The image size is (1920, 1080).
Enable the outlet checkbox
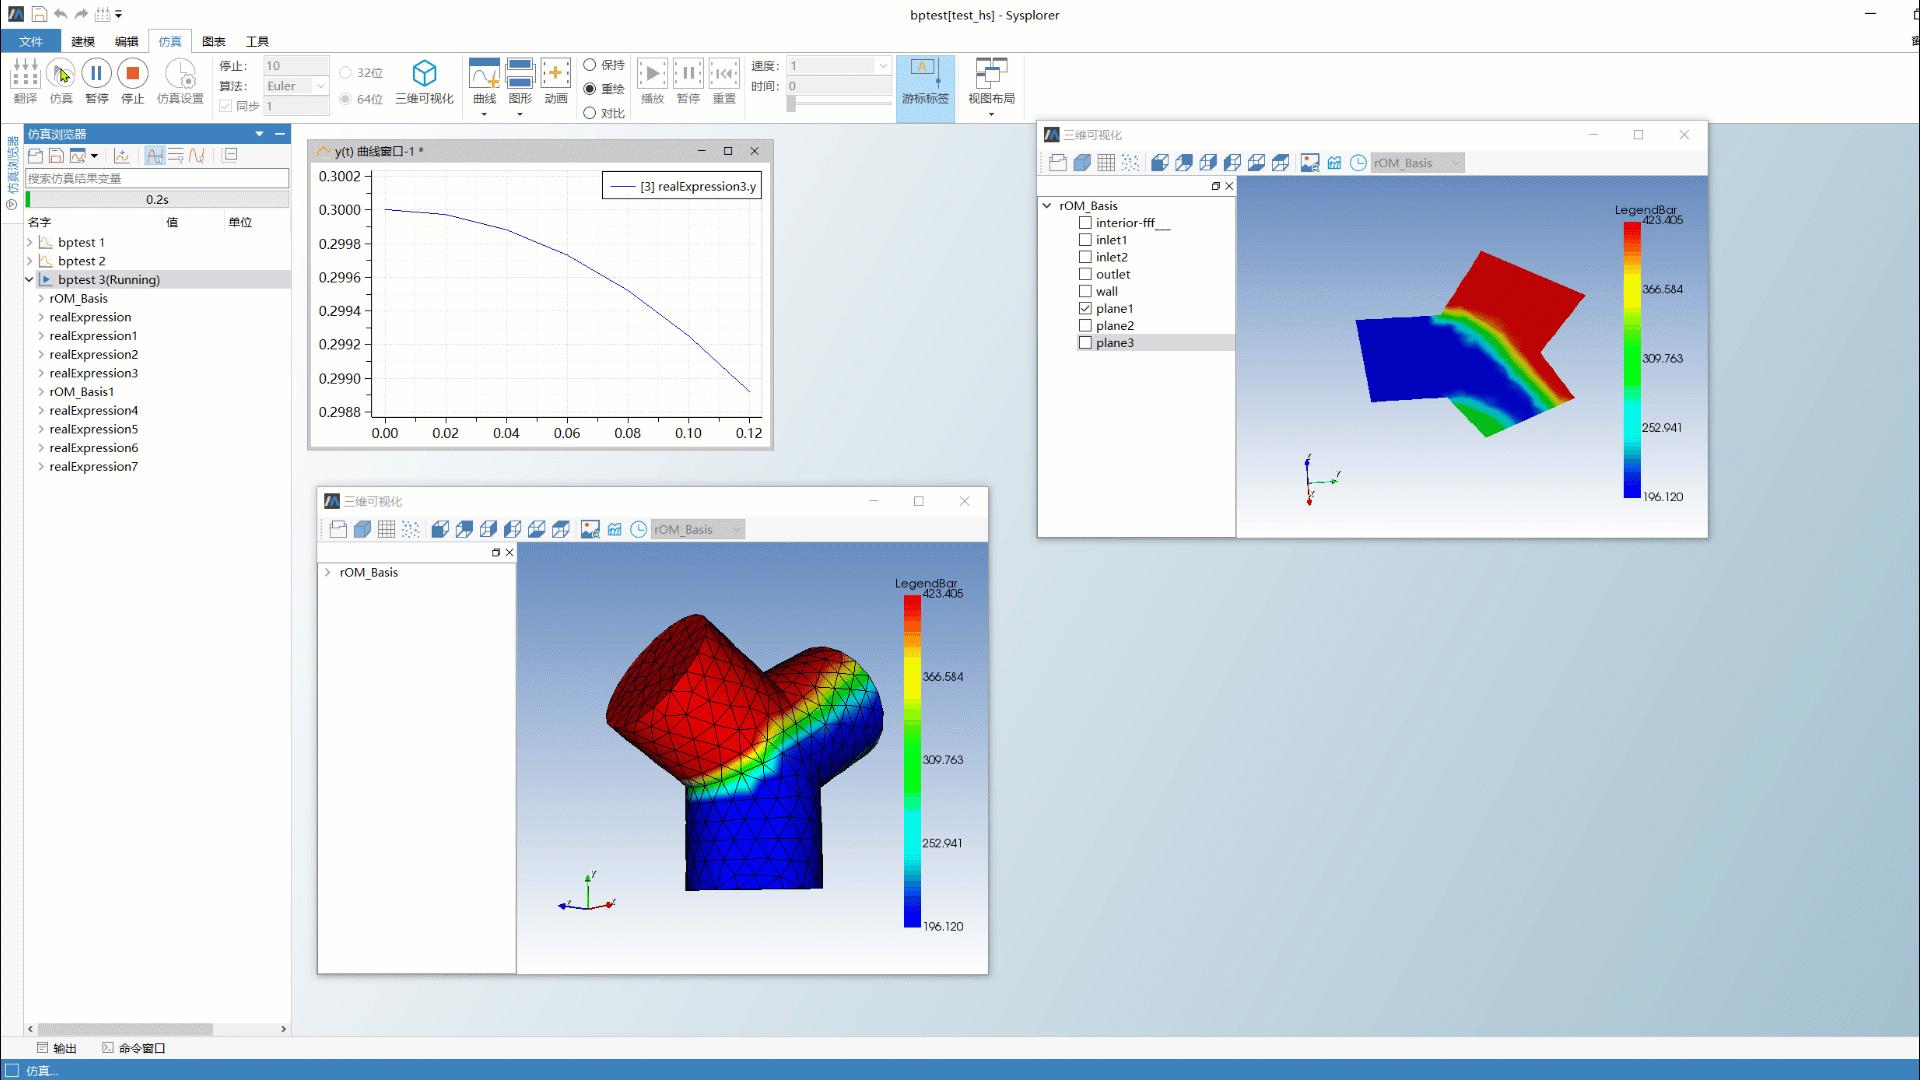click(x=1085, y=274)
